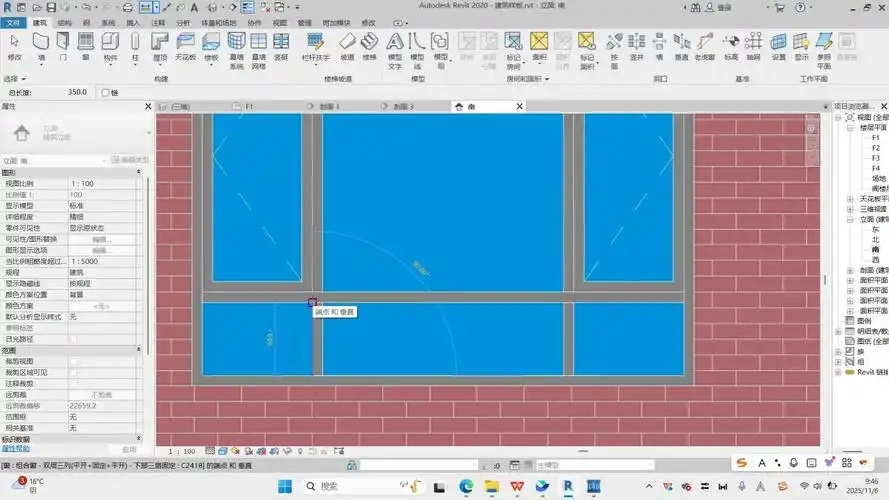Image resolution: width=889 pixels, height=500 pixels.
Task: Switch to the 结构 ribbon tab
Action: tap(65, 23)
